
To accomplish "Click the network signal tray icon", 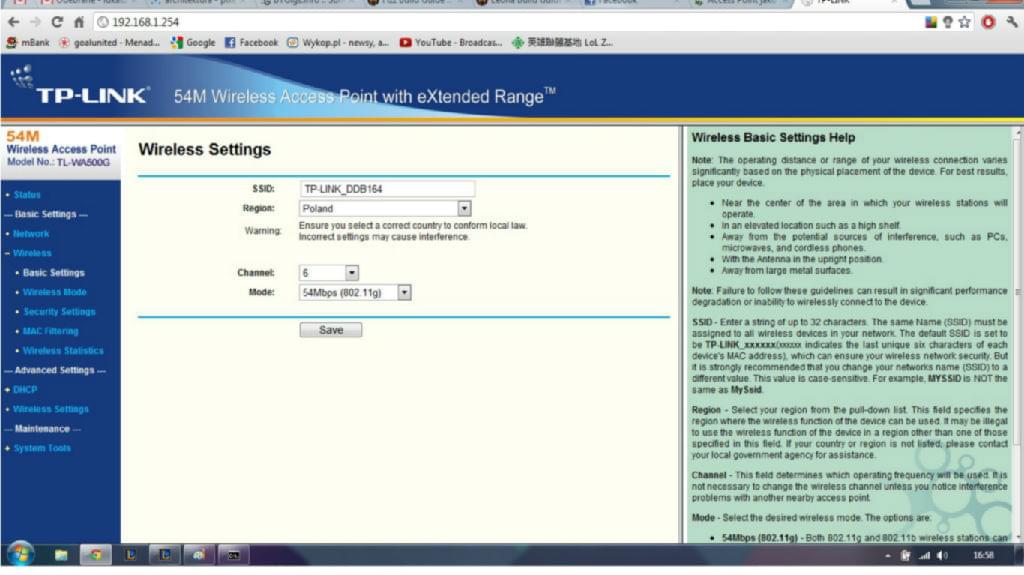I will coord(924,555).
